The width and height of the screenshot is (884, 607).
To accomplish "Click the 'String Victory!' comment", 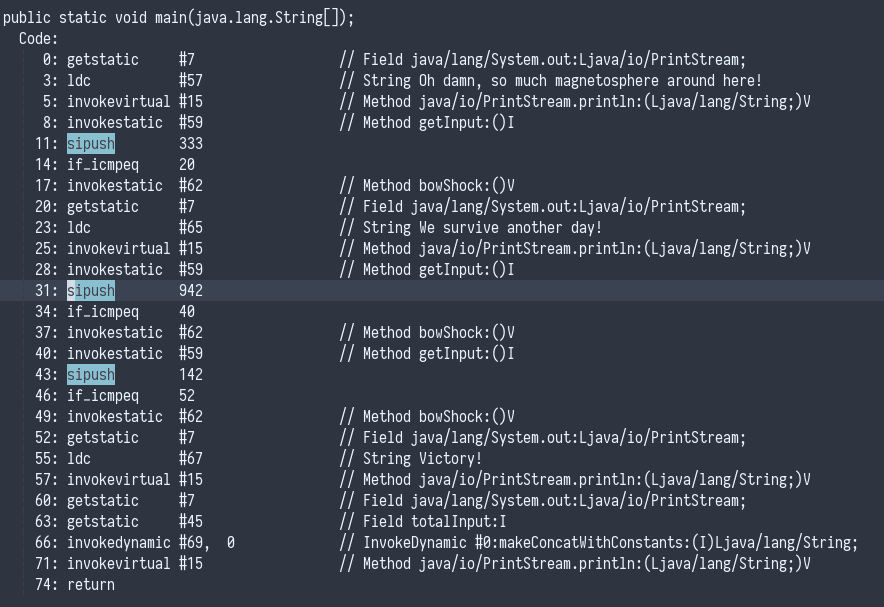I will tap(410, 458).
